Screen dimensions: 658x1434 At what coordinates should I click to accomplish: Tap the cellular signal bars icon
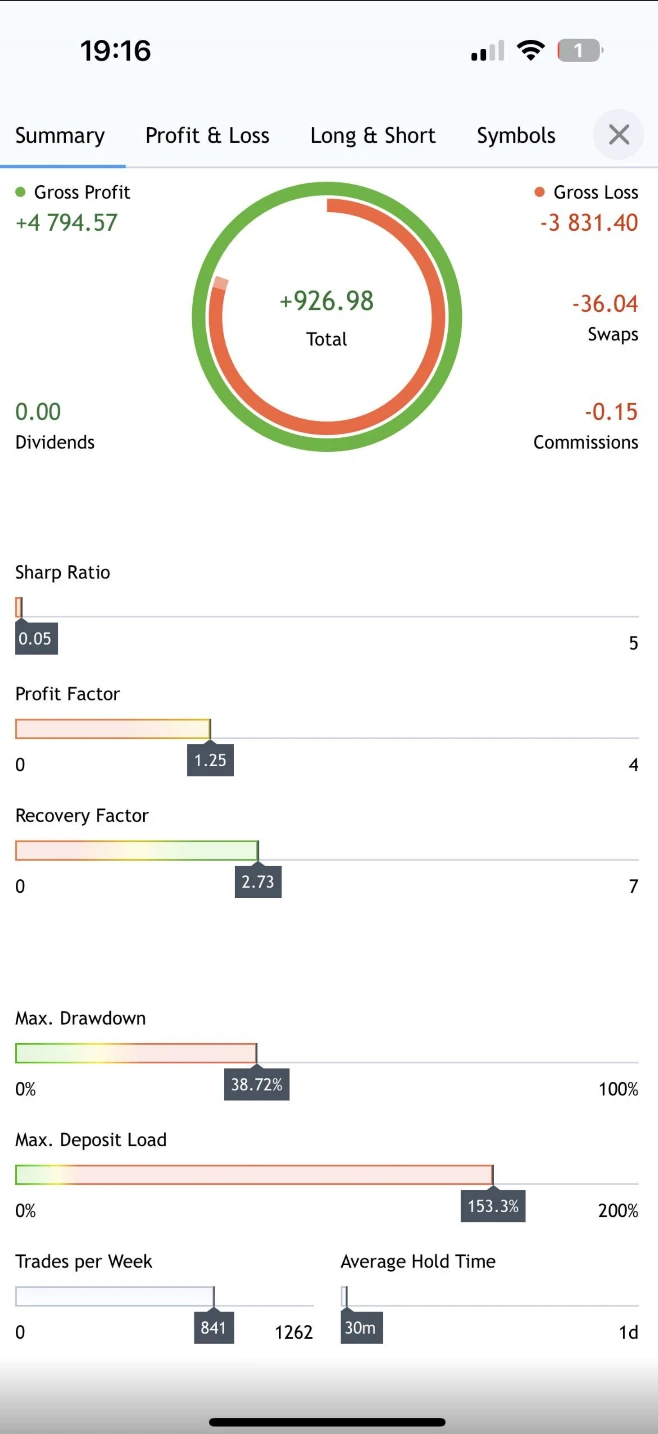[x=487, y=51]
